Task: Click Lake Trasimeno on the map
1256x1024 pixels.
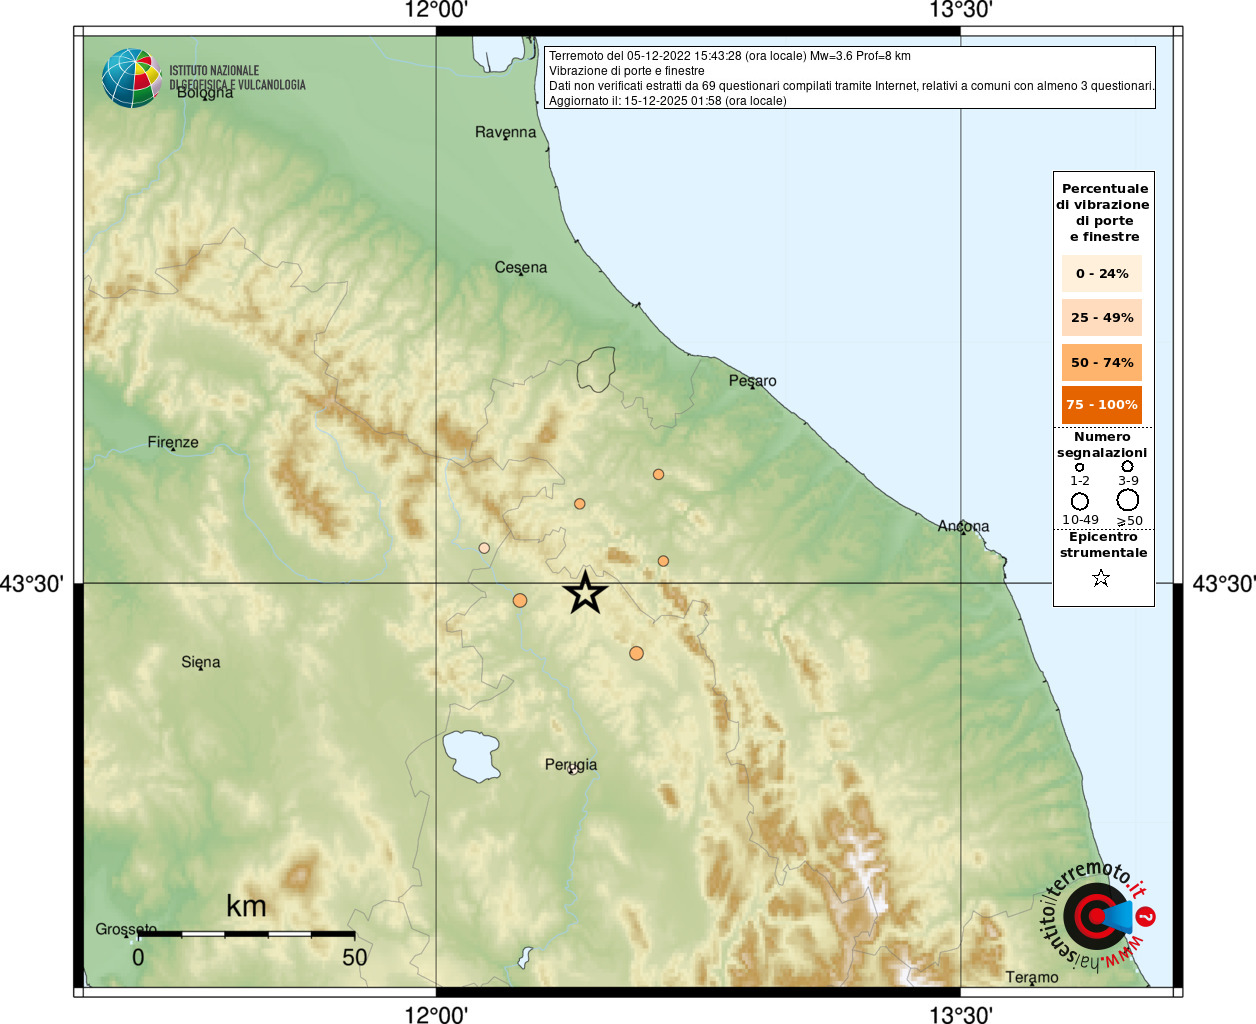Action: coord(471,755)
